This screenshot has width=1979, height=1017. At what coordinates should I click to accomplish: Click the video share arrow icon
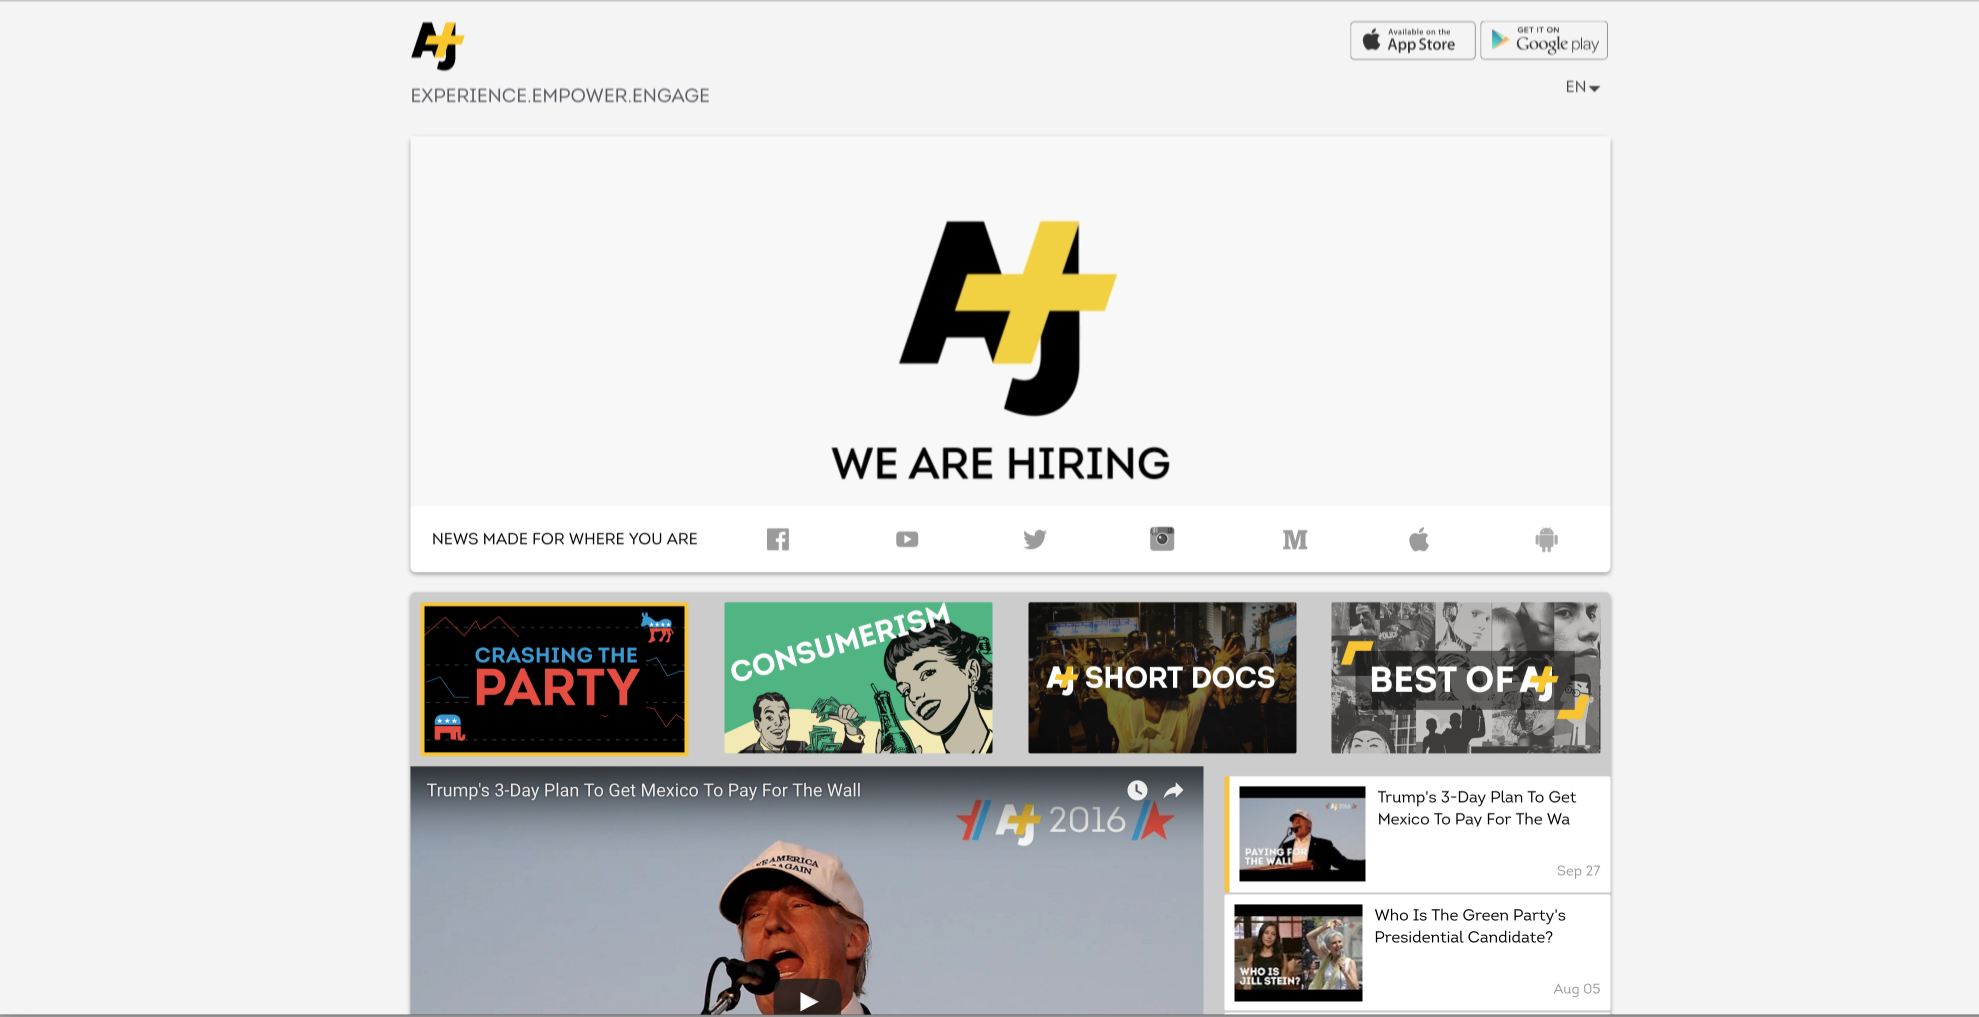pos(1174,790)
